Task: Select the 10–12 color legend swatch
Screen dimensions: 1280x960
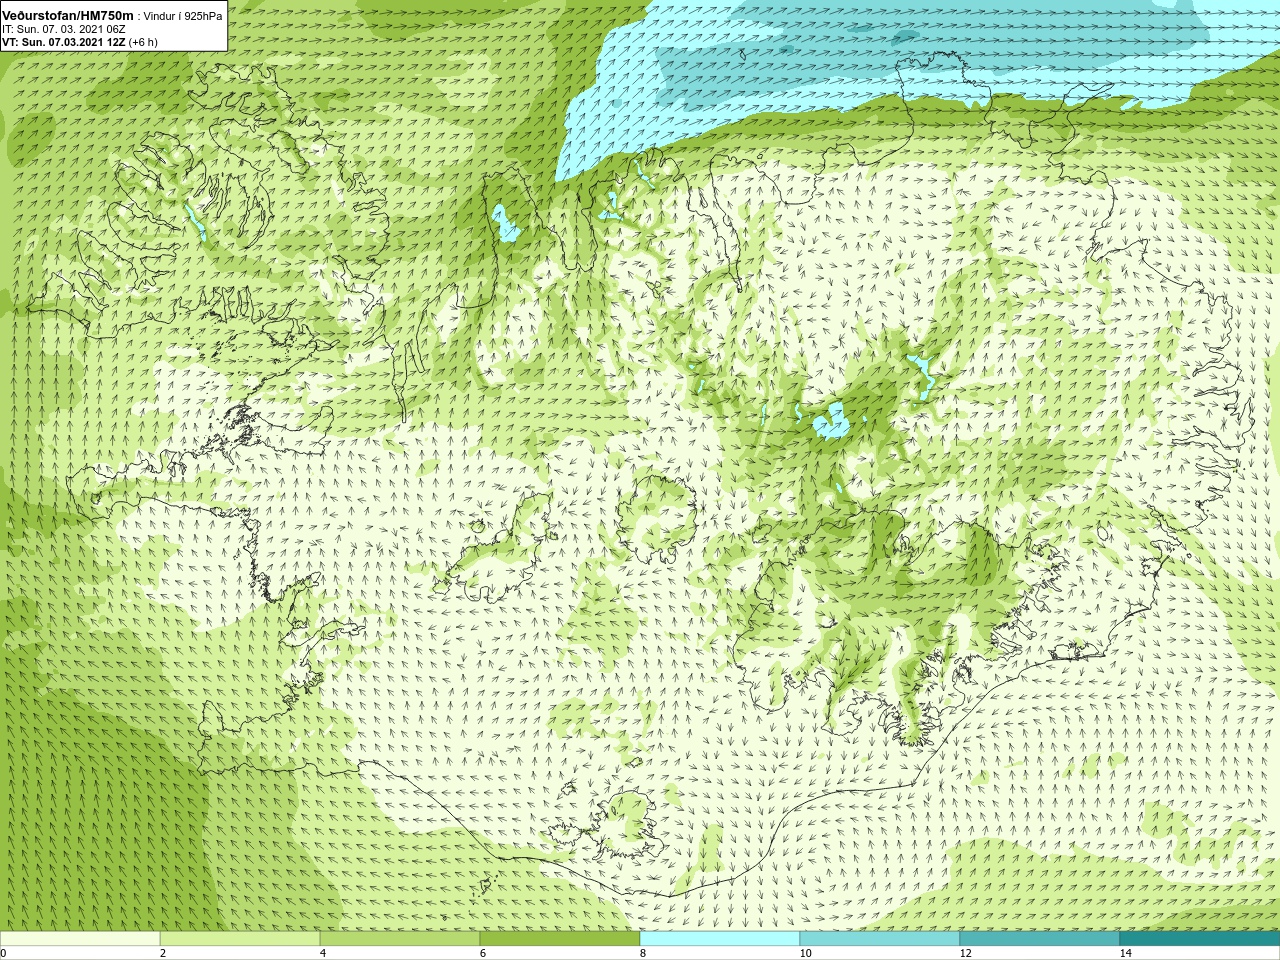Action: point(880,939)
